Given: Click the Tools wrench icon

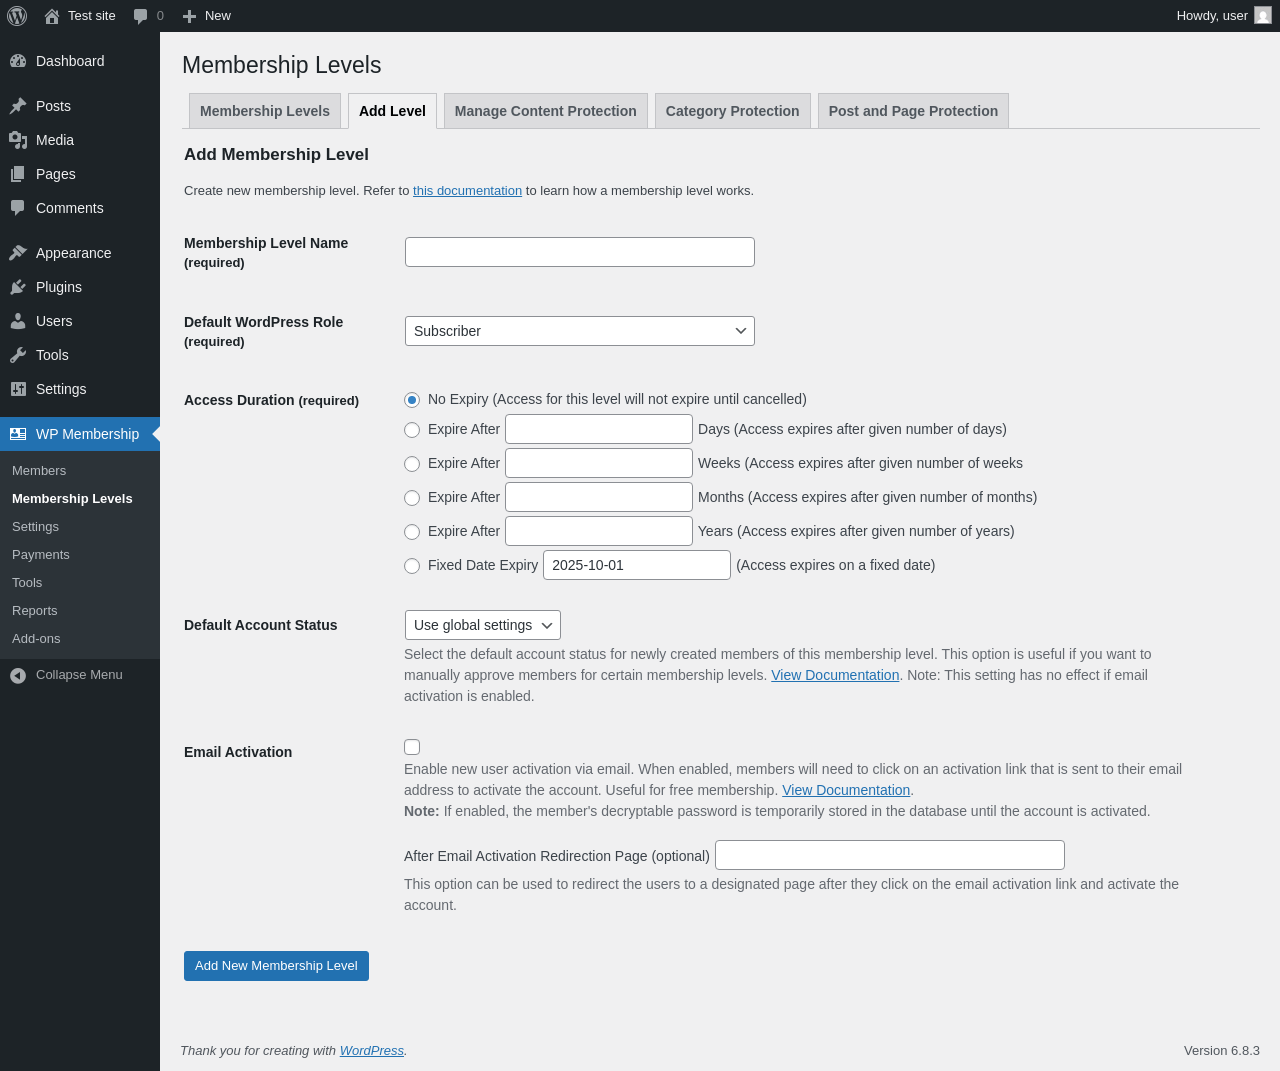Looking at the screenshot, I should (x=18, y=355).
